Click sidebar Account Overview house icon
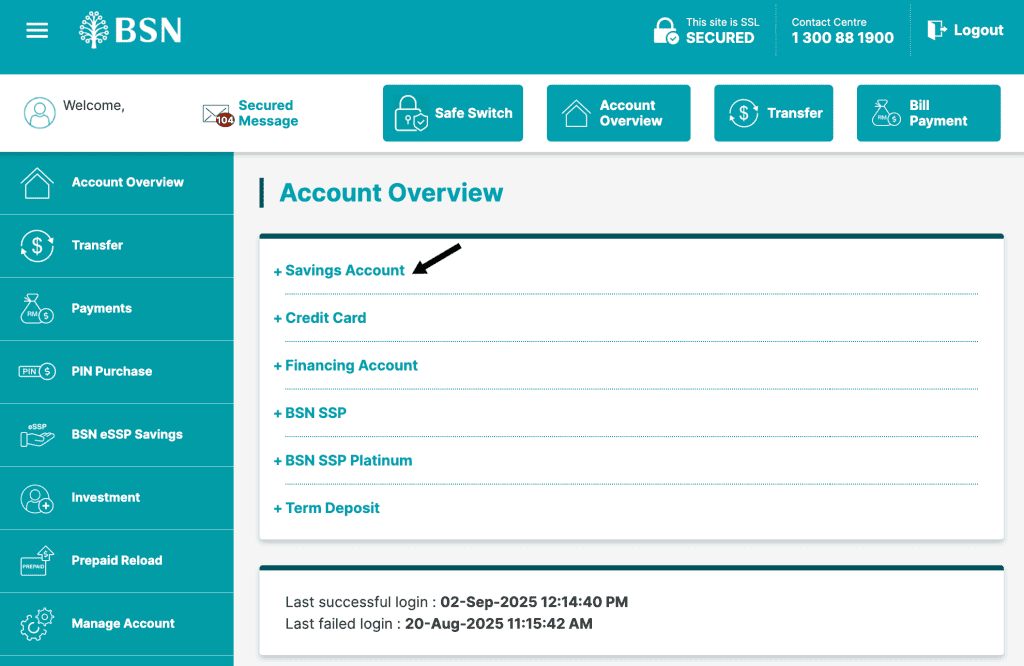This screenshot has height=666, width=1024. [37, 183]
